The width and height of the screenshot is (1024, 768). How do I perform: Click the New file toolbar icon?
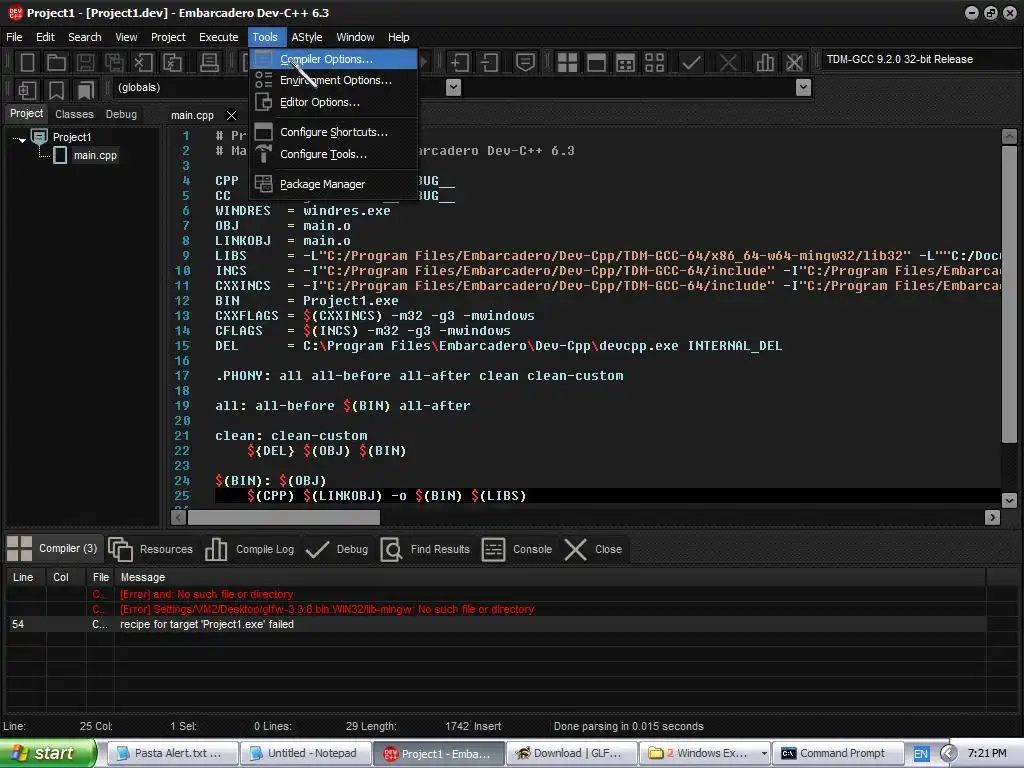click(x=27, y=63)
